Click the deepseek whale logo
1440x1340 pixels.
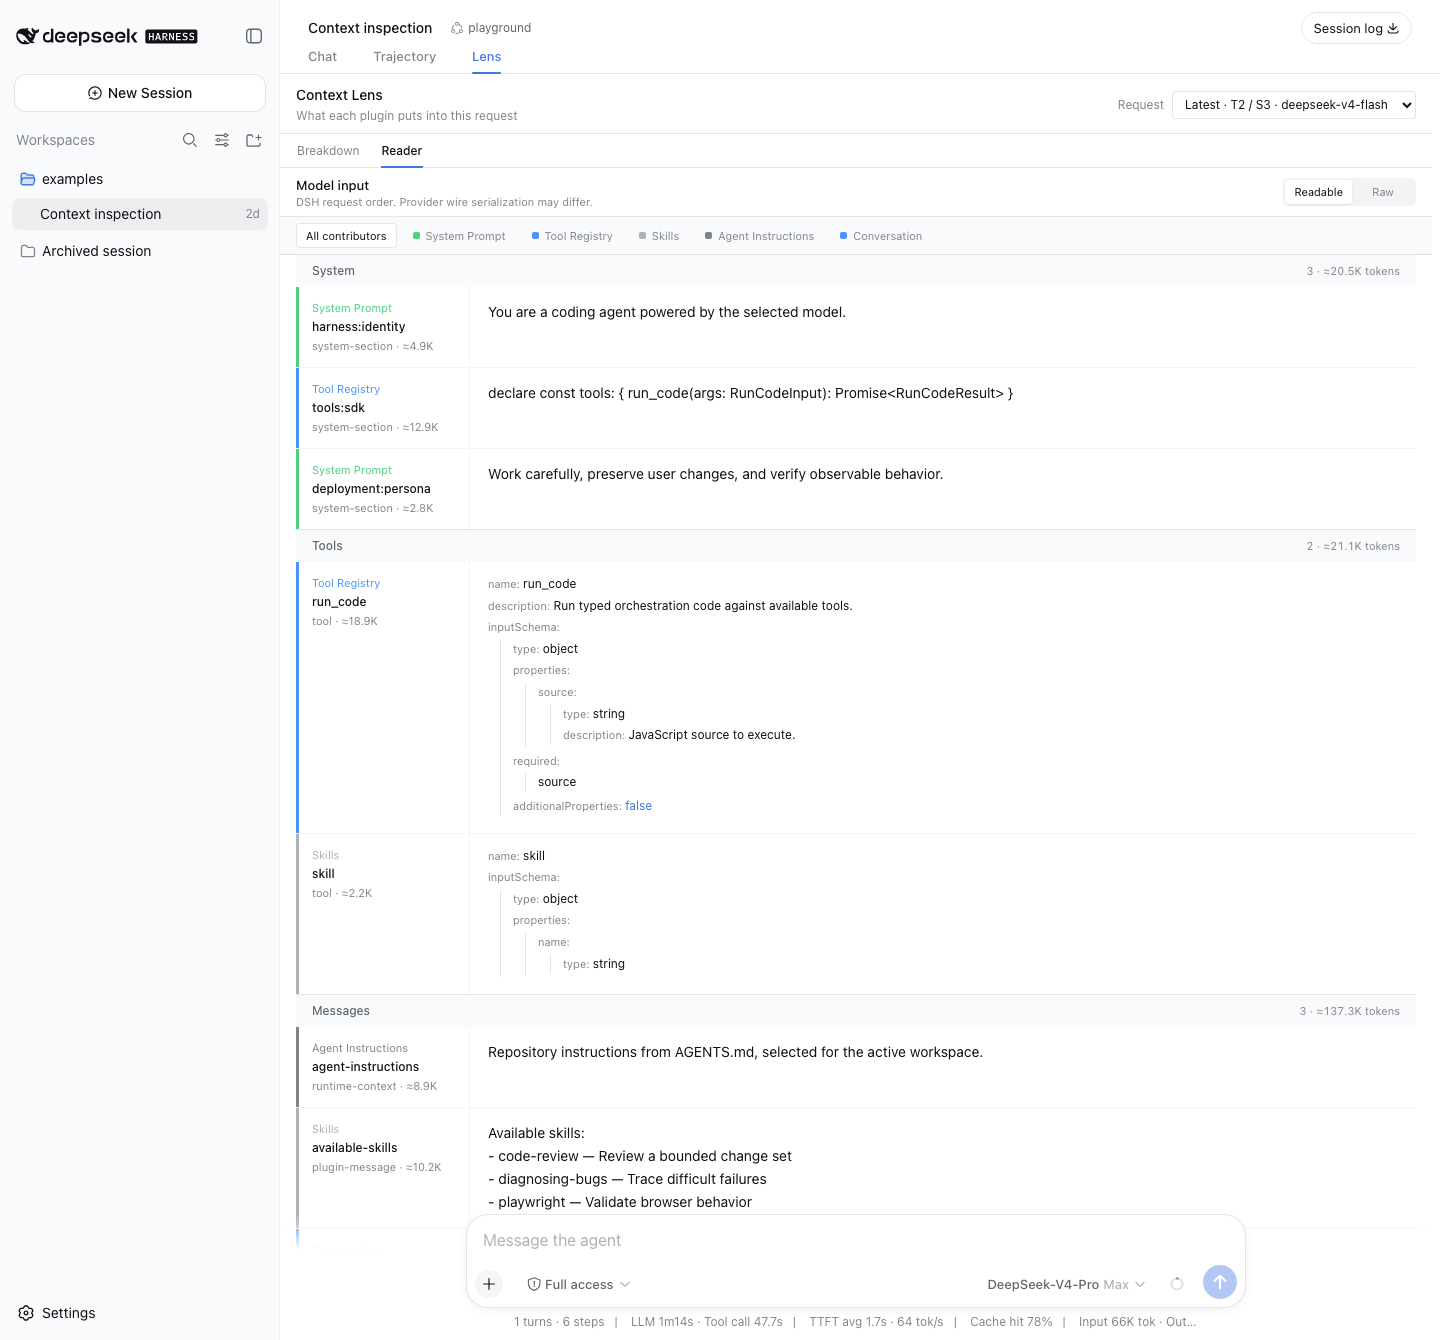point(27,36)
